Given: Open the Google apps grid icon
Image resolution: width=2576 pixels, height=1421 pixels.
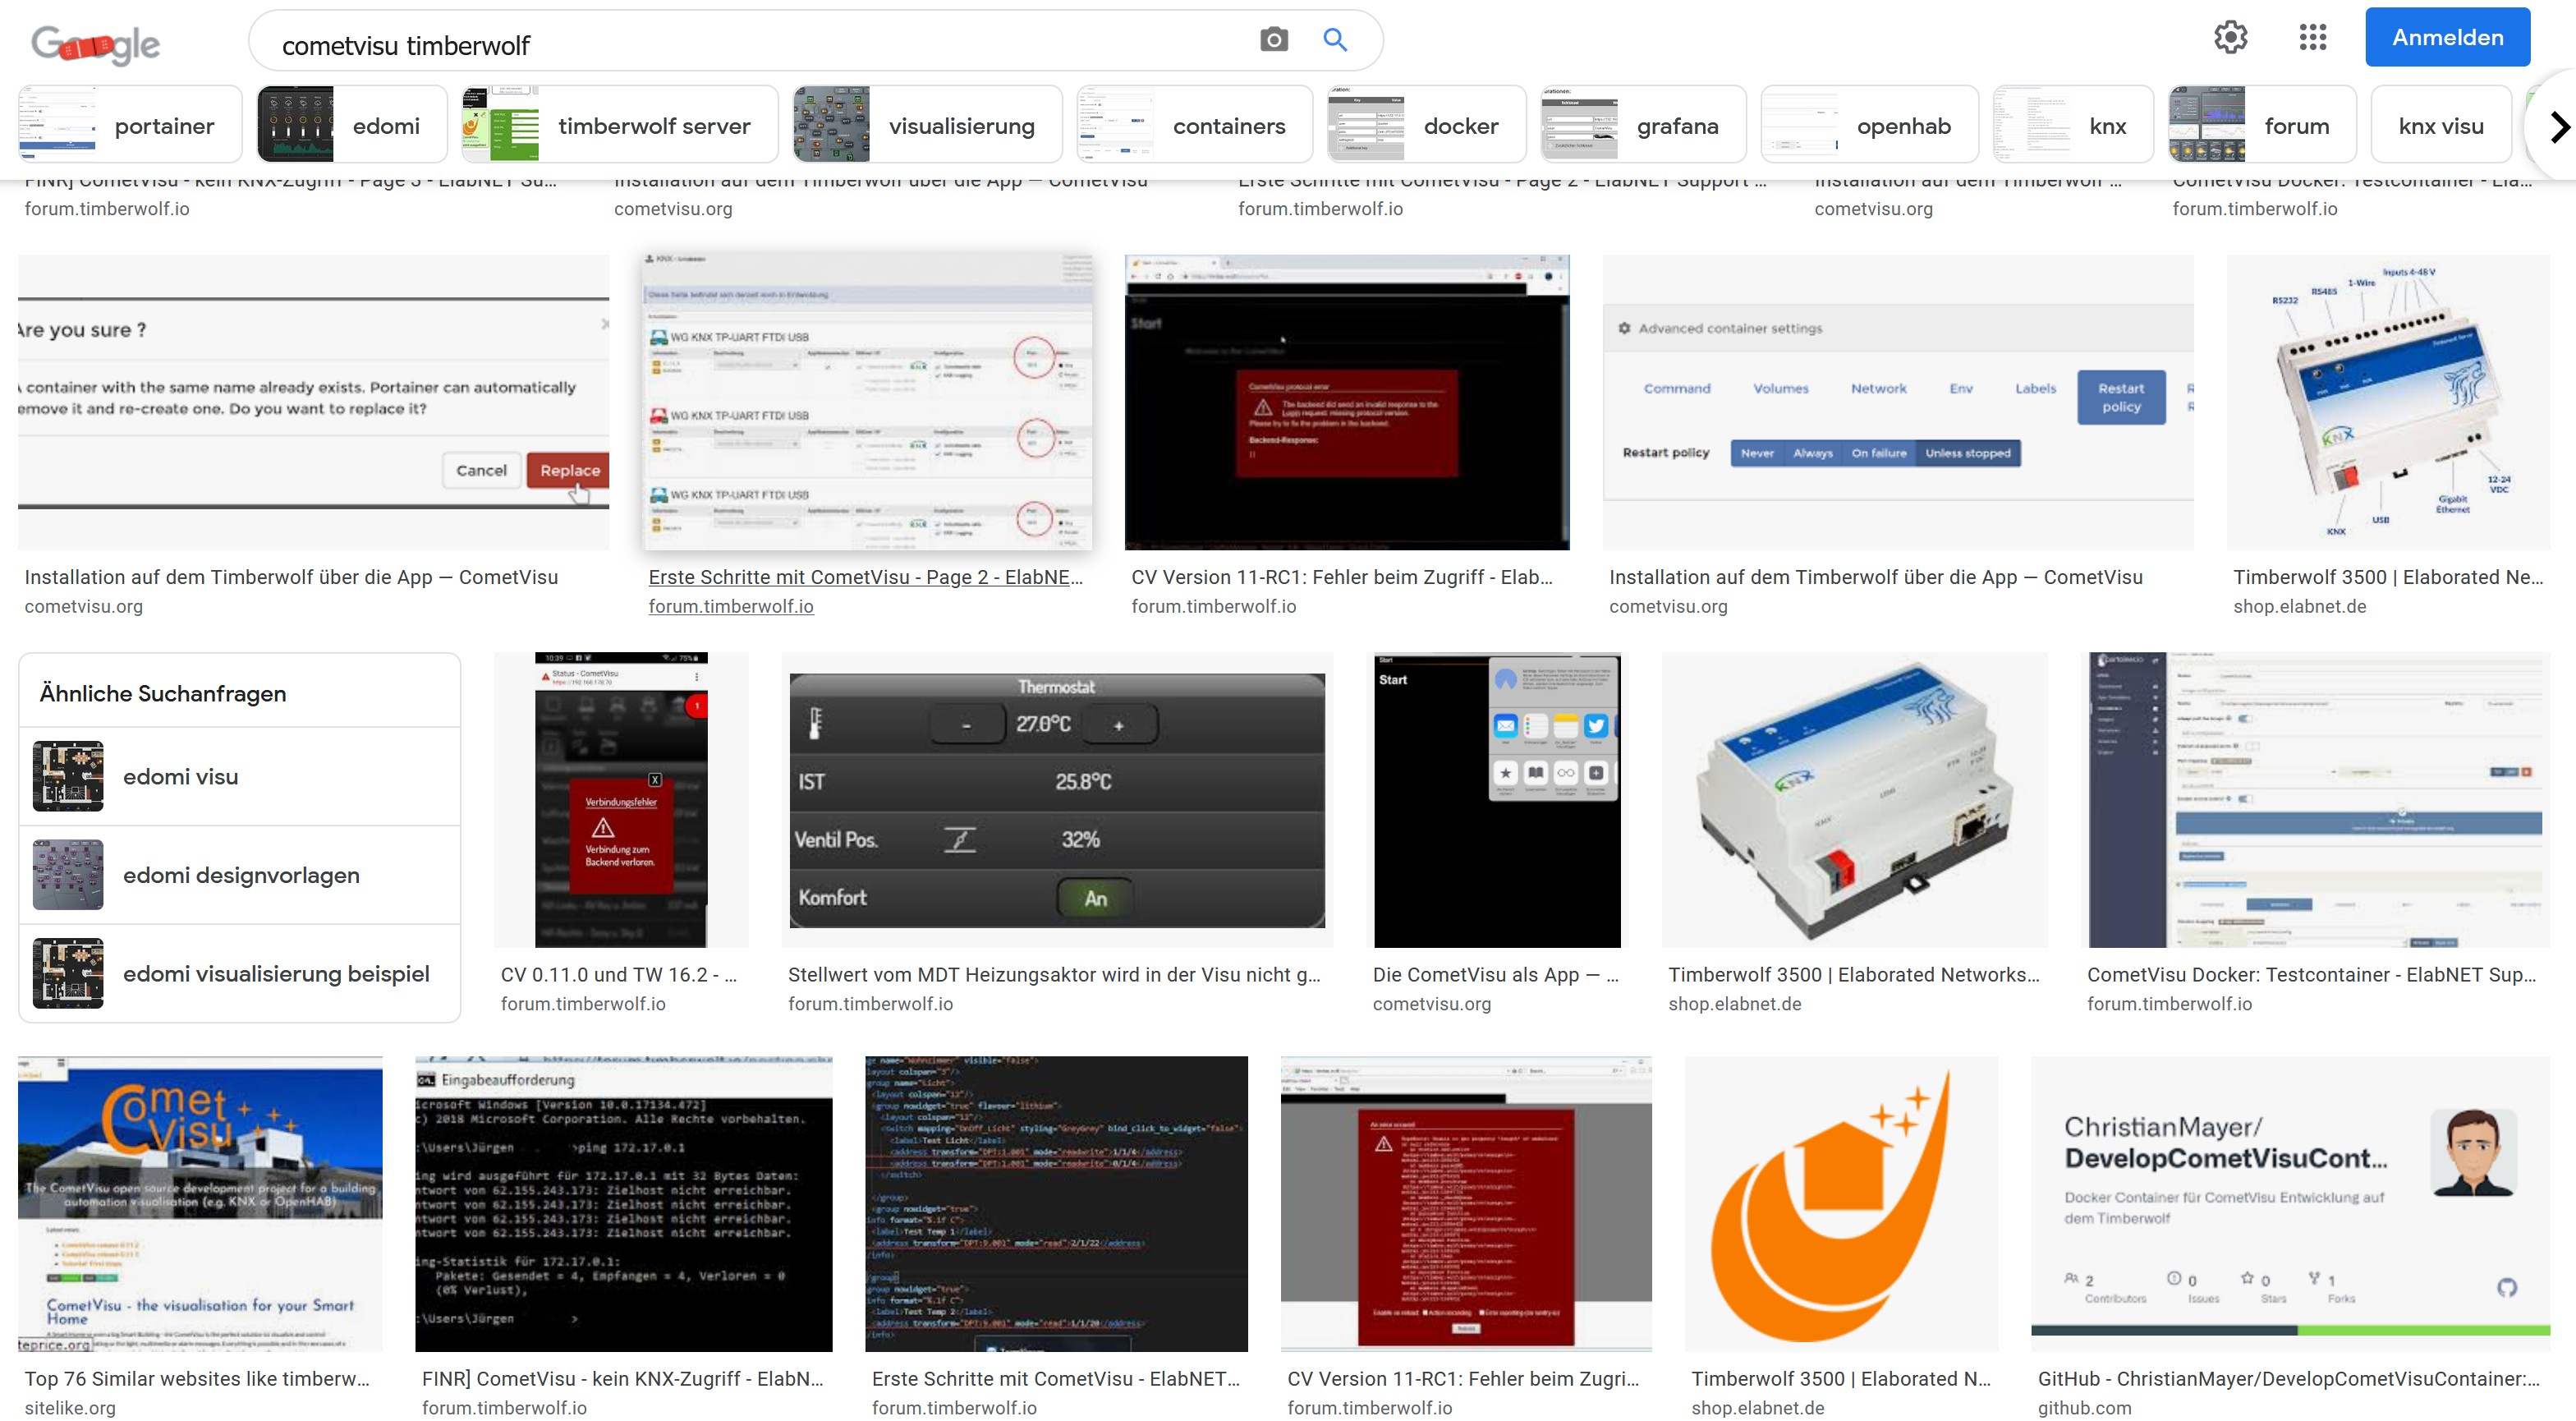Looking at the screenshot, I should 2312,38.
